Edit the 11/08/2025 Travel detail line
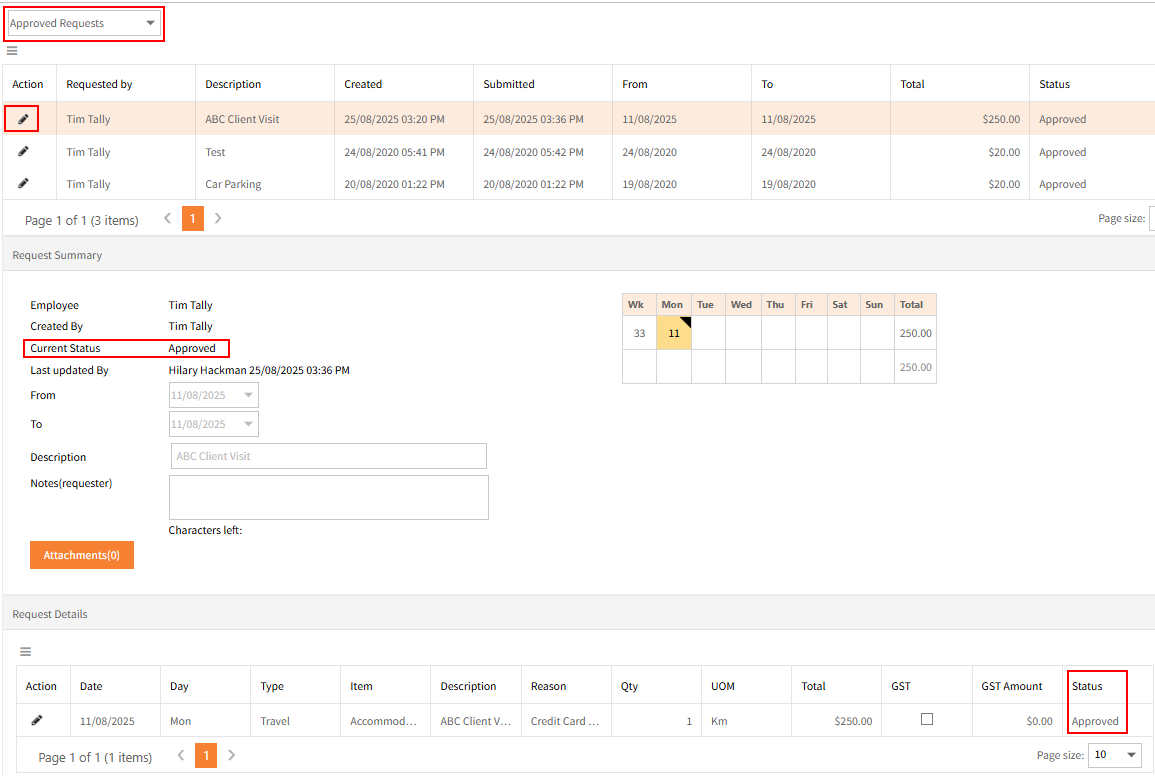 coord(36,720)
